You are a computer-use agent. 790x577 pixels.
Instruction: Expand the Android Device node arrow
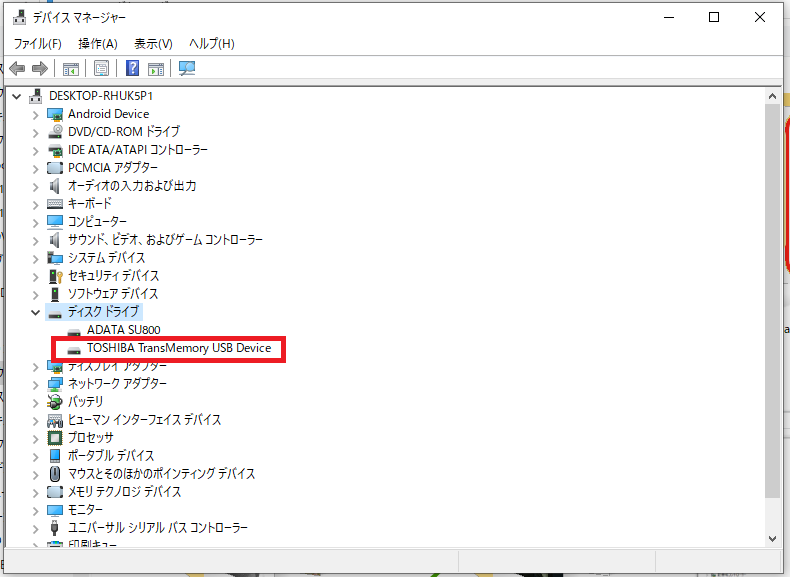pos(35,115)
